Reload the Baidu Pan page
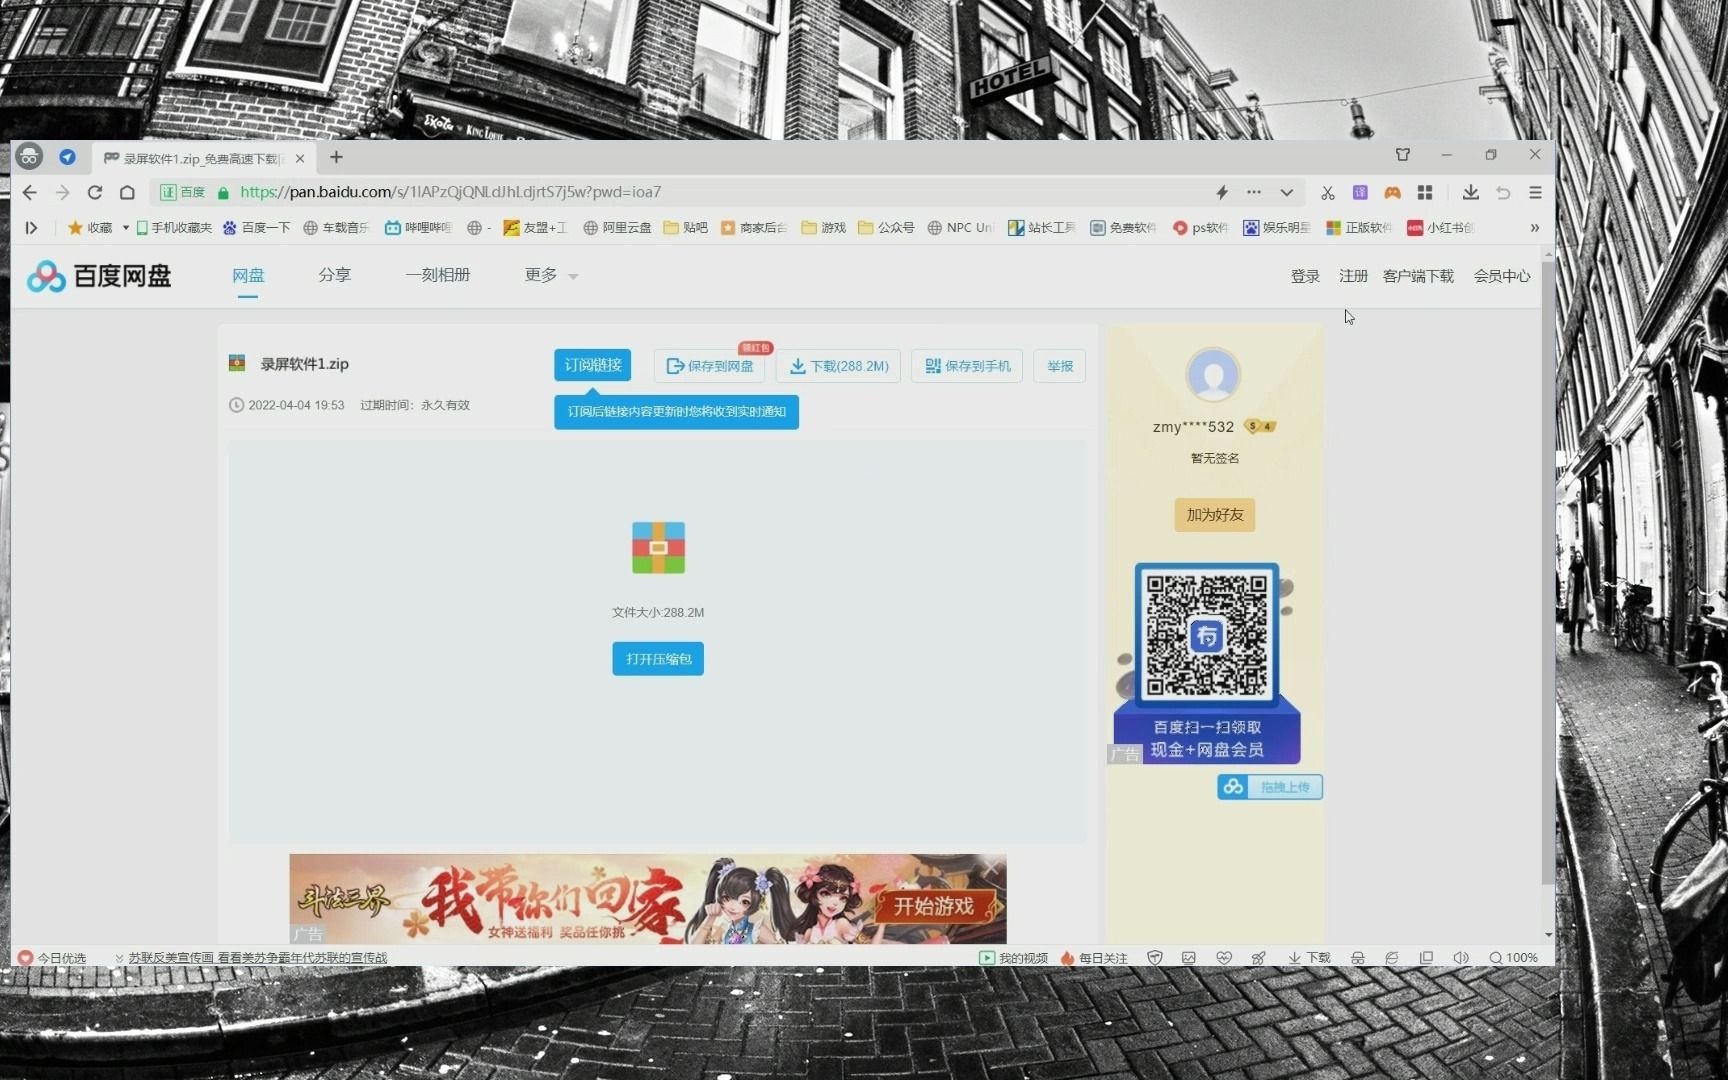The image size is (1728, 1080). click(95, 192)
